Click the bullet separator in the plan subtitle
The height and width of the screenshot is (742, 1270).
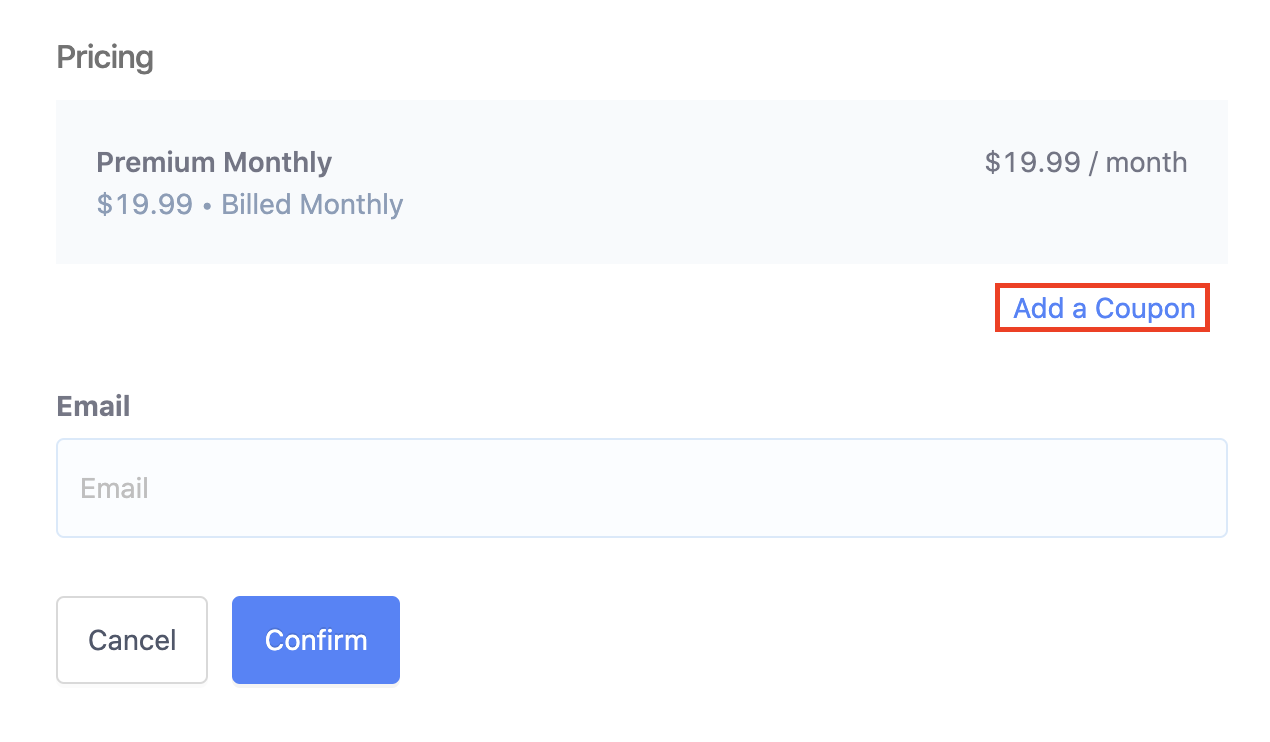pos(207,205)
